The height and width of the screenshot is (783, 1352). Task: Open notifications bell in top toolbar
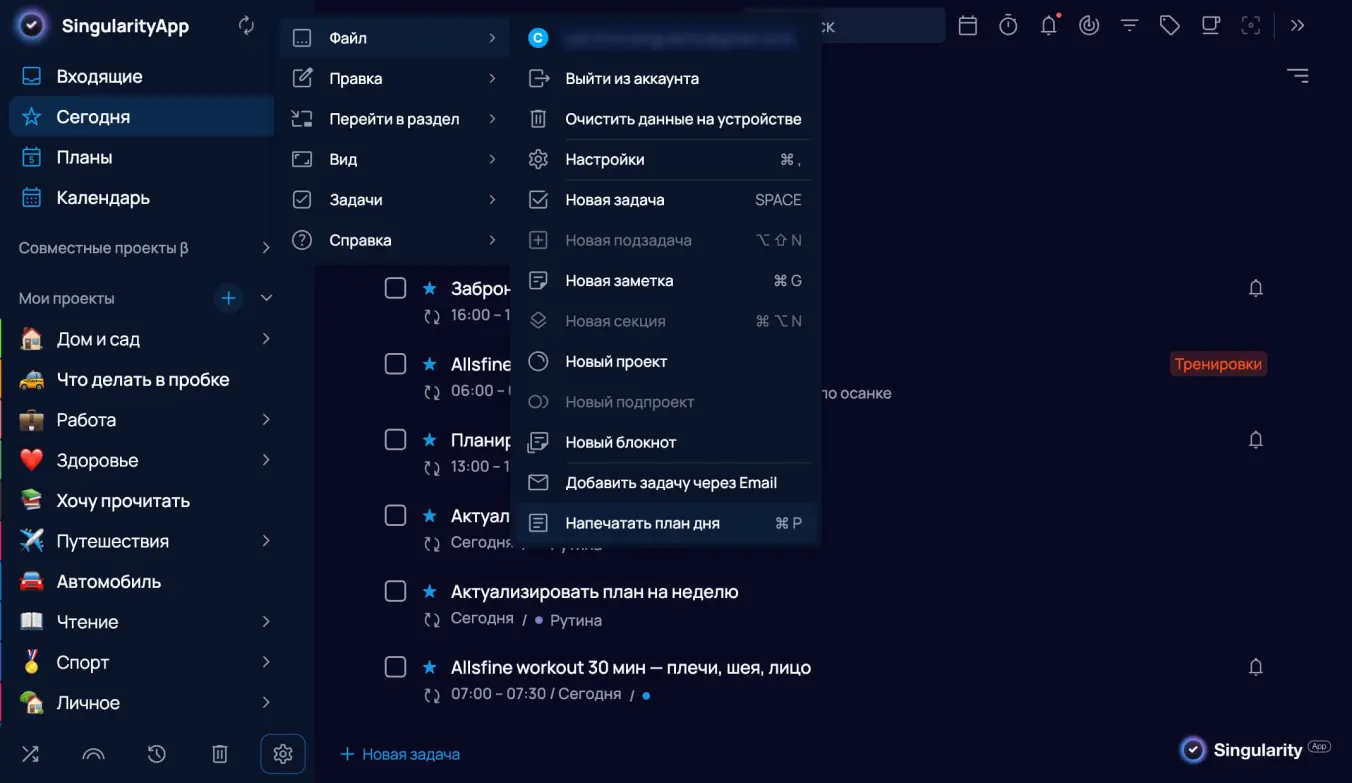(x=1048, y=26)
